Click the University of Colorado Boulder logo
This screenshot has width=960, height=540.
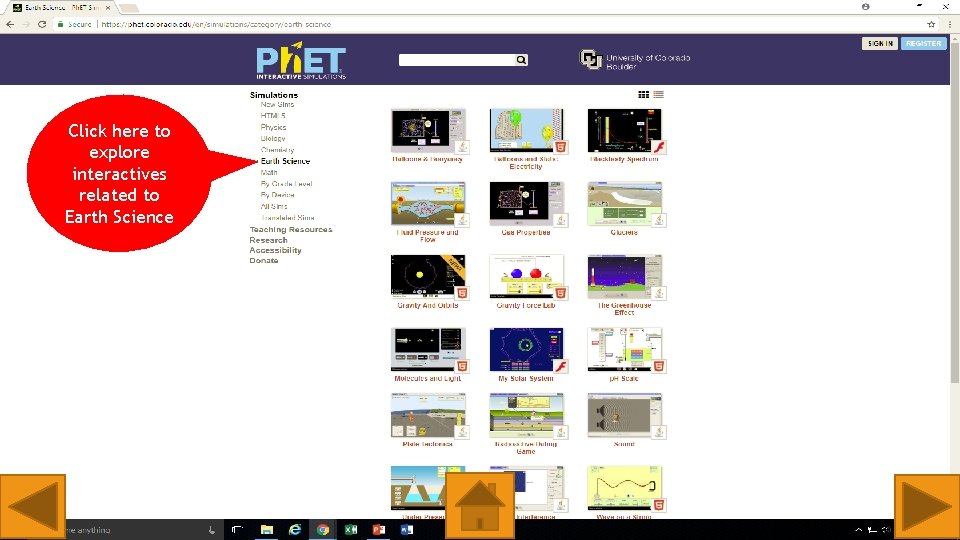(635, 60)
